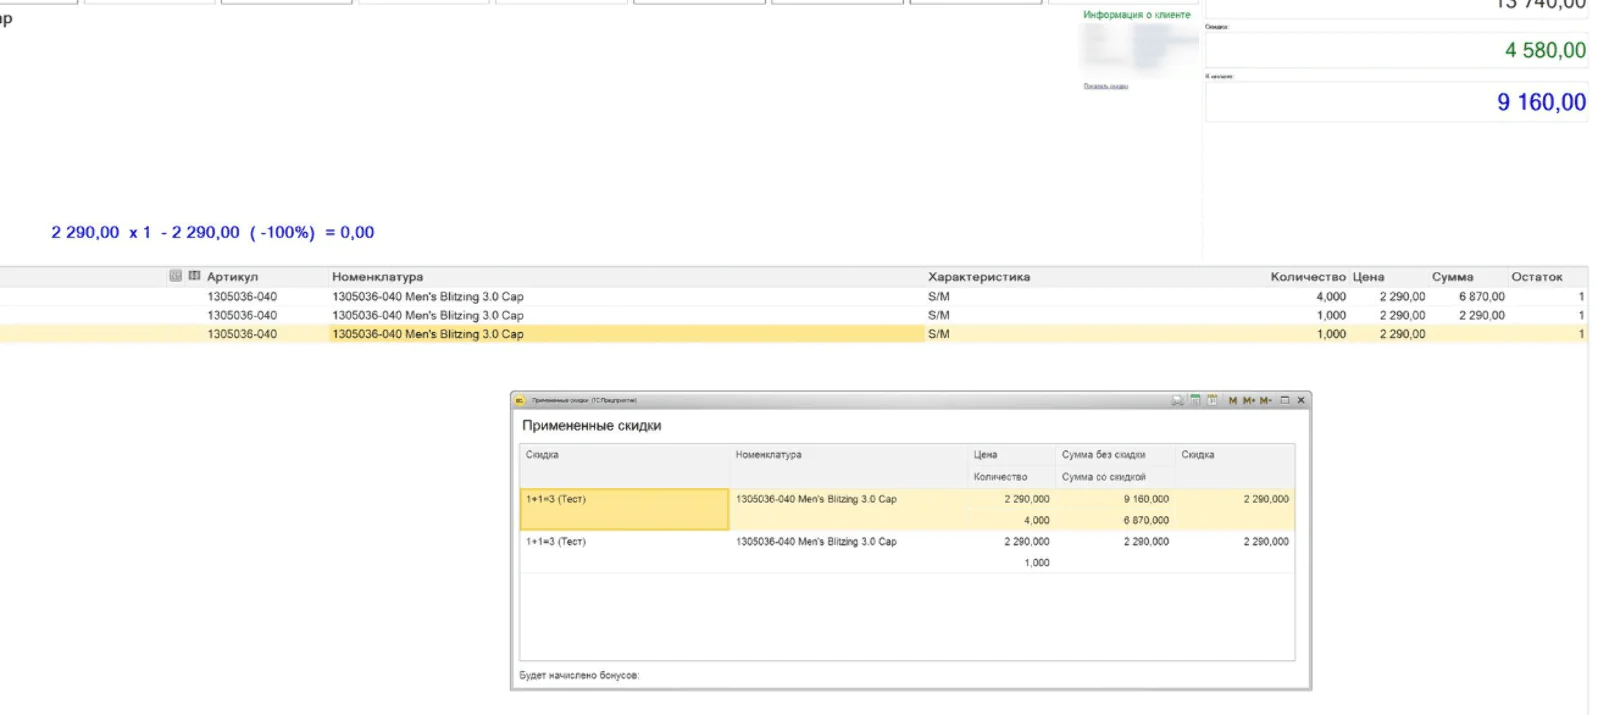Click the 1,000 quantity in the discounts dialog

(x=1037, y=563)
